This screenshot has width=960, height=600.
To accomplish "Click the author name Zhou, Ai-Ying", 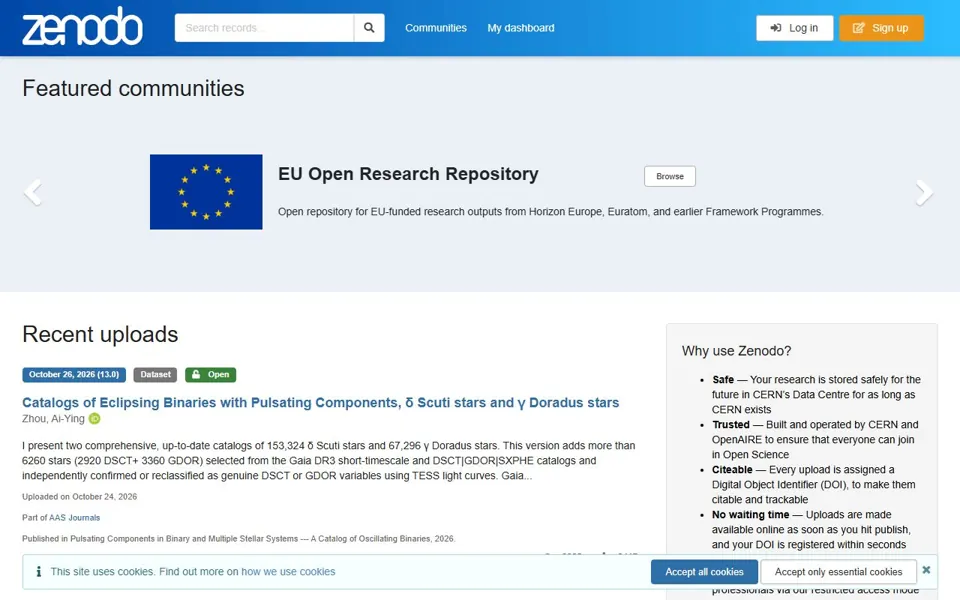I will point(53,419).
